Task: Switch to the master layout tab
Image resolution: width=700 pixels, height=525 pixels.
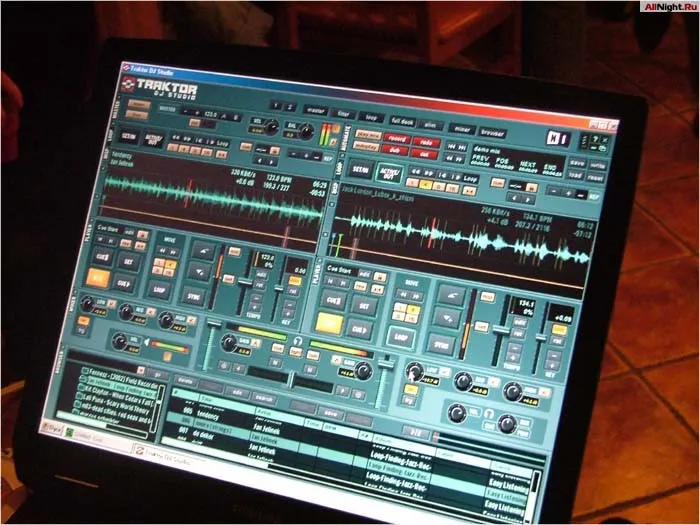Action: click(315, 111)
